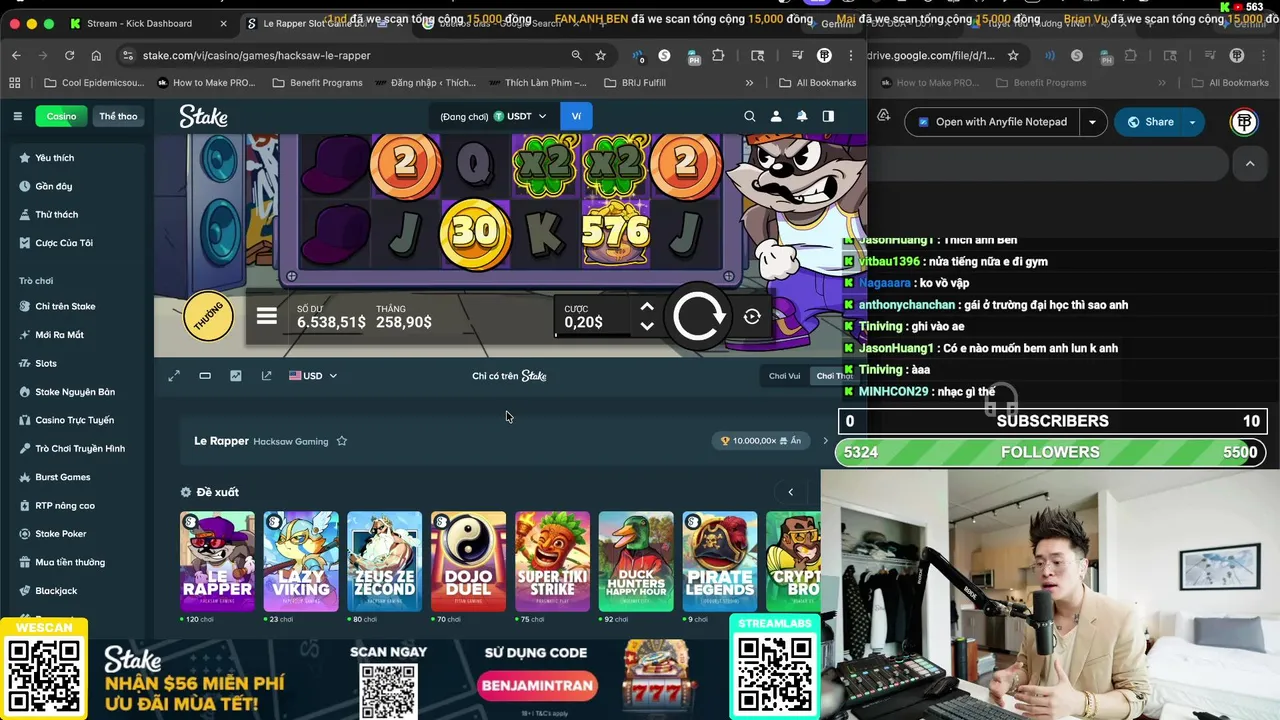Select Chơi Vui fun play mode
The width and height of the screenshot is (1280, 720).
coord(784,376)
